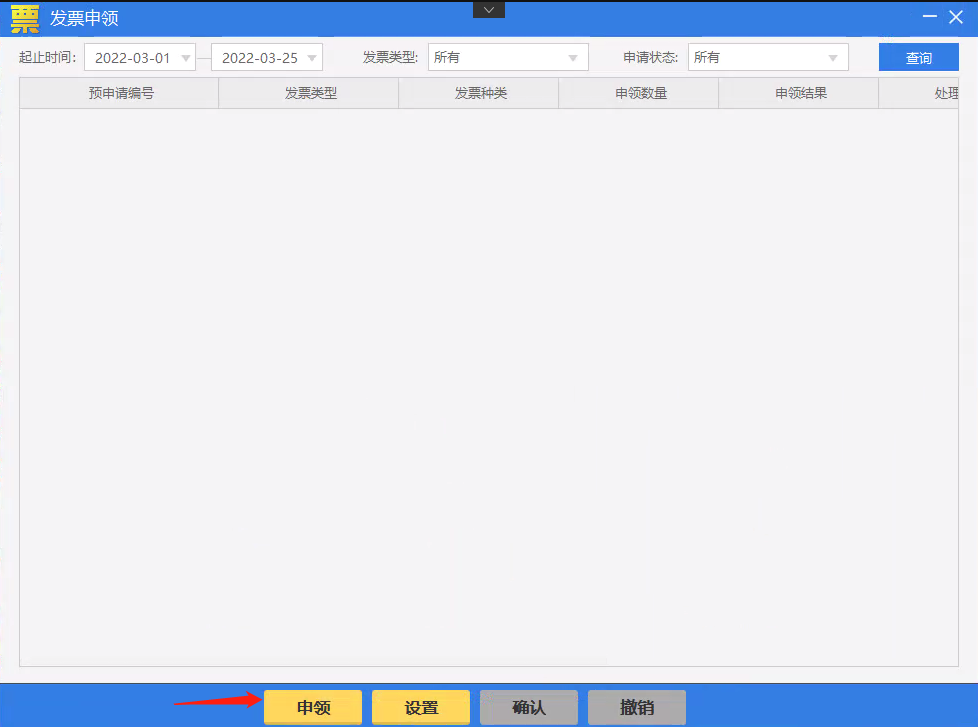The width and height of the screenshot is (978, 727).
Task: Click the grey 撤销 button
Action: [637, 707]
